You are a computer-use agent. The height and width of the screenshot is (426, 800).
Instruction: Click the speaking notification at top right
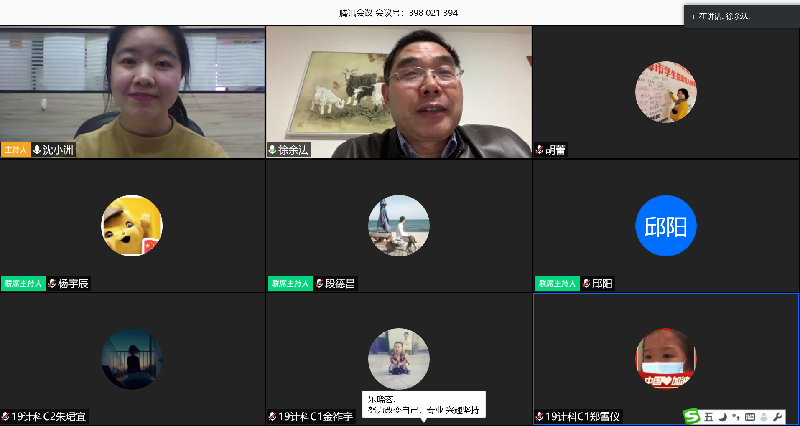tap(740, 16)
